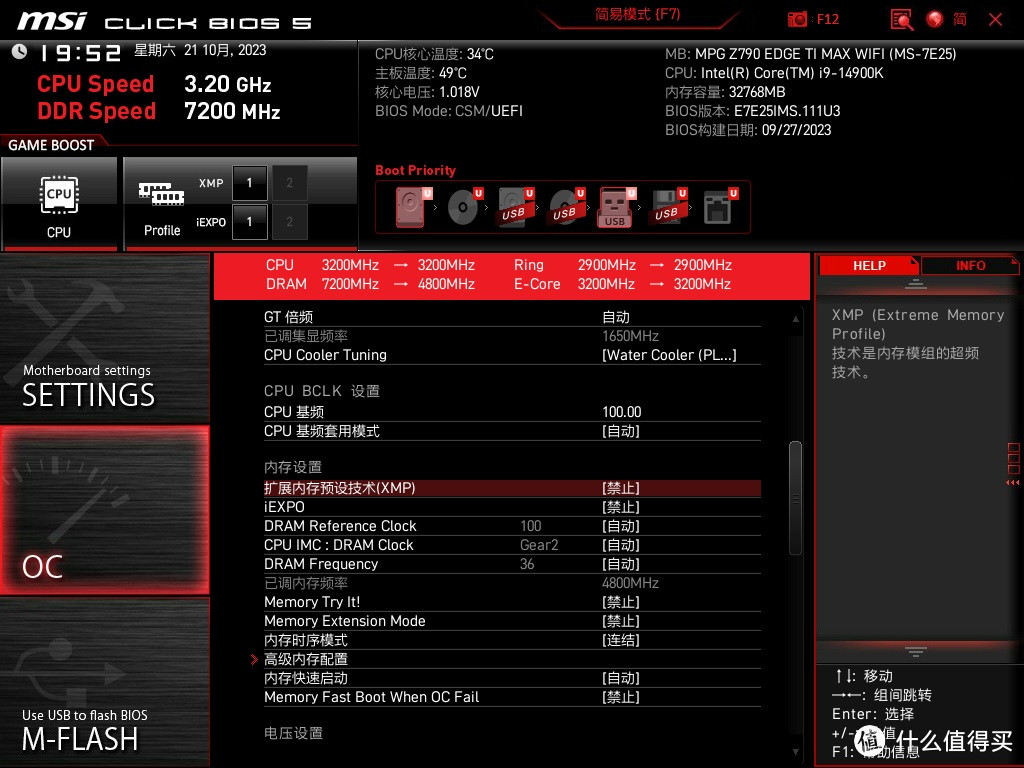Click the red side-panel collapse arrows
This screenshot has height=768, width=1024.
click(x=1013, y=483)
